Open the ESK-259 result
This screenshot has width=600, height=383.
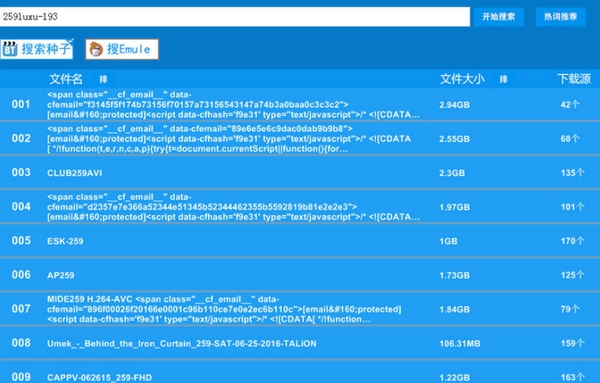(65, 241)
